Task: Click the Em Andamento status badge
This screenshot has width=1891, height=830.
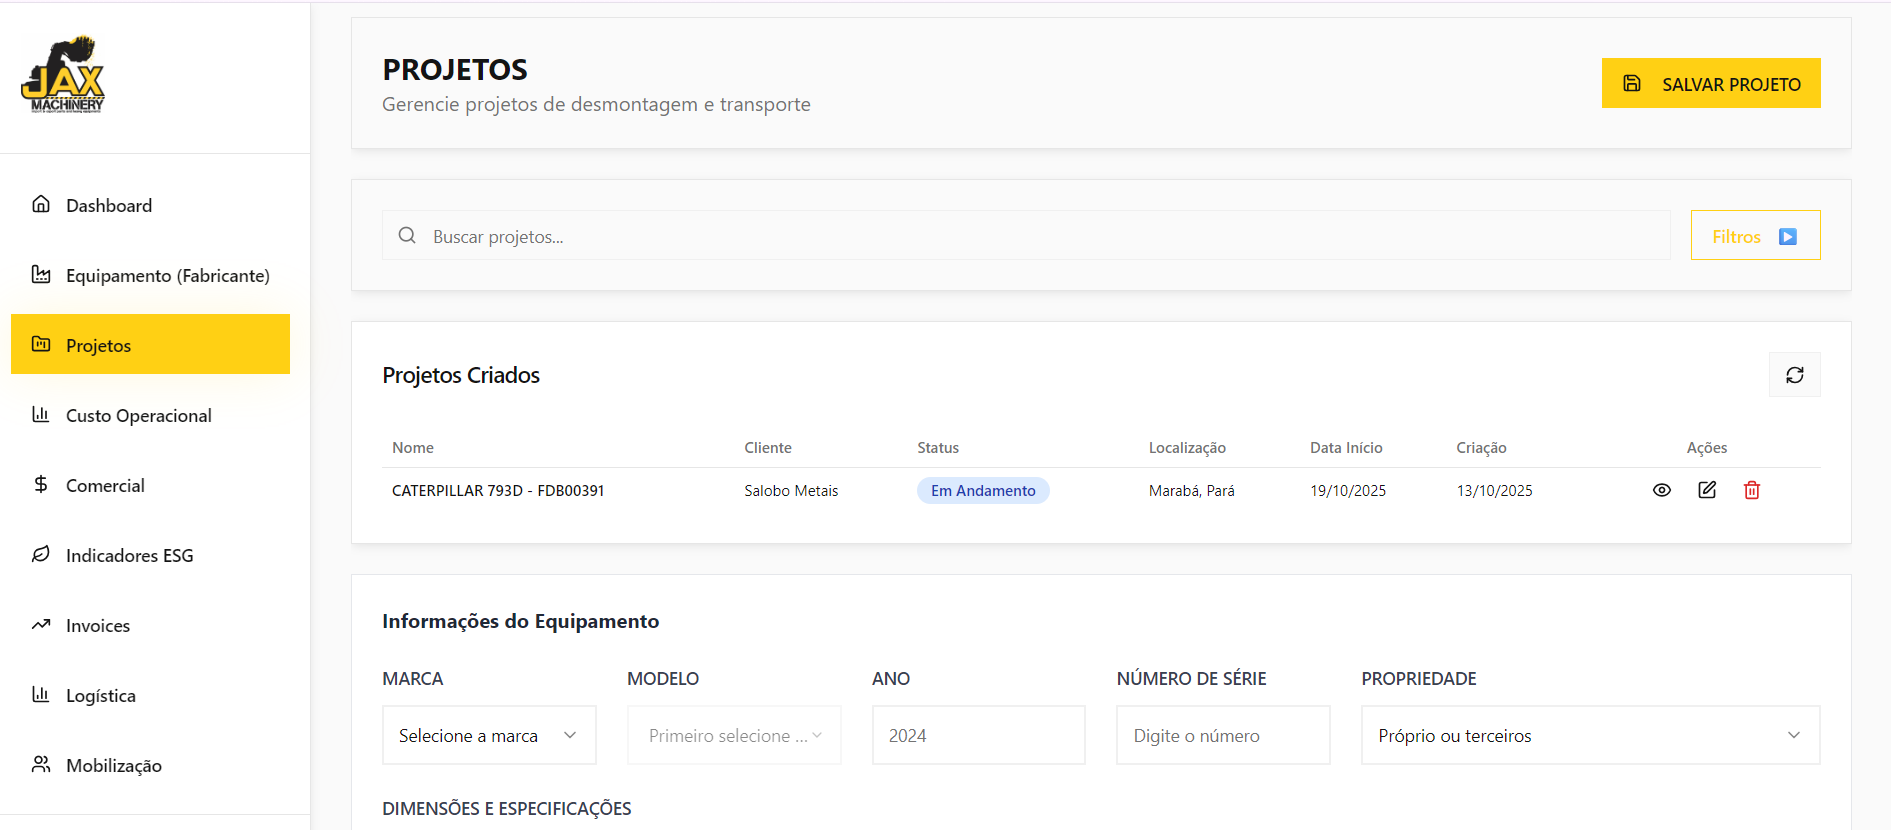Action: coord(983,490)
